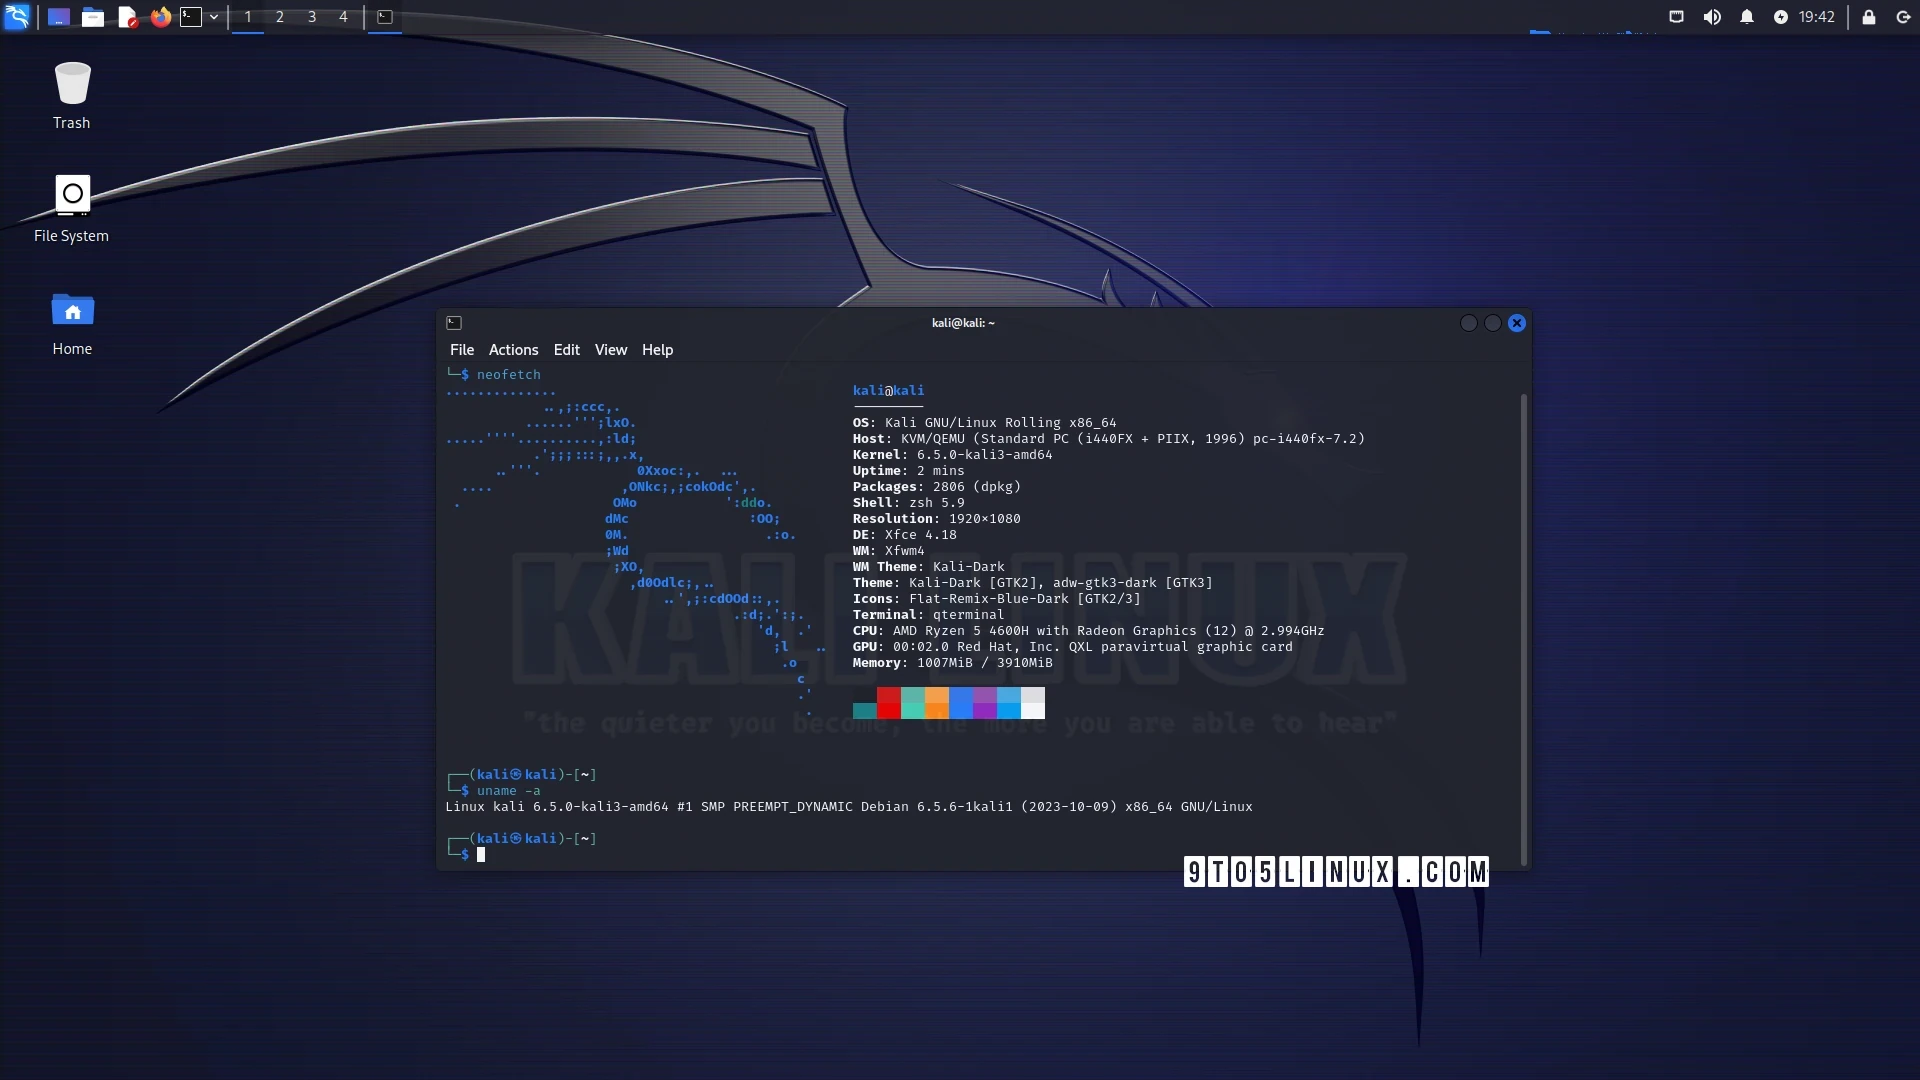Viewport: 1920px width, 1080px height.
Task: Open the text editor launcher
Action: 127,17
